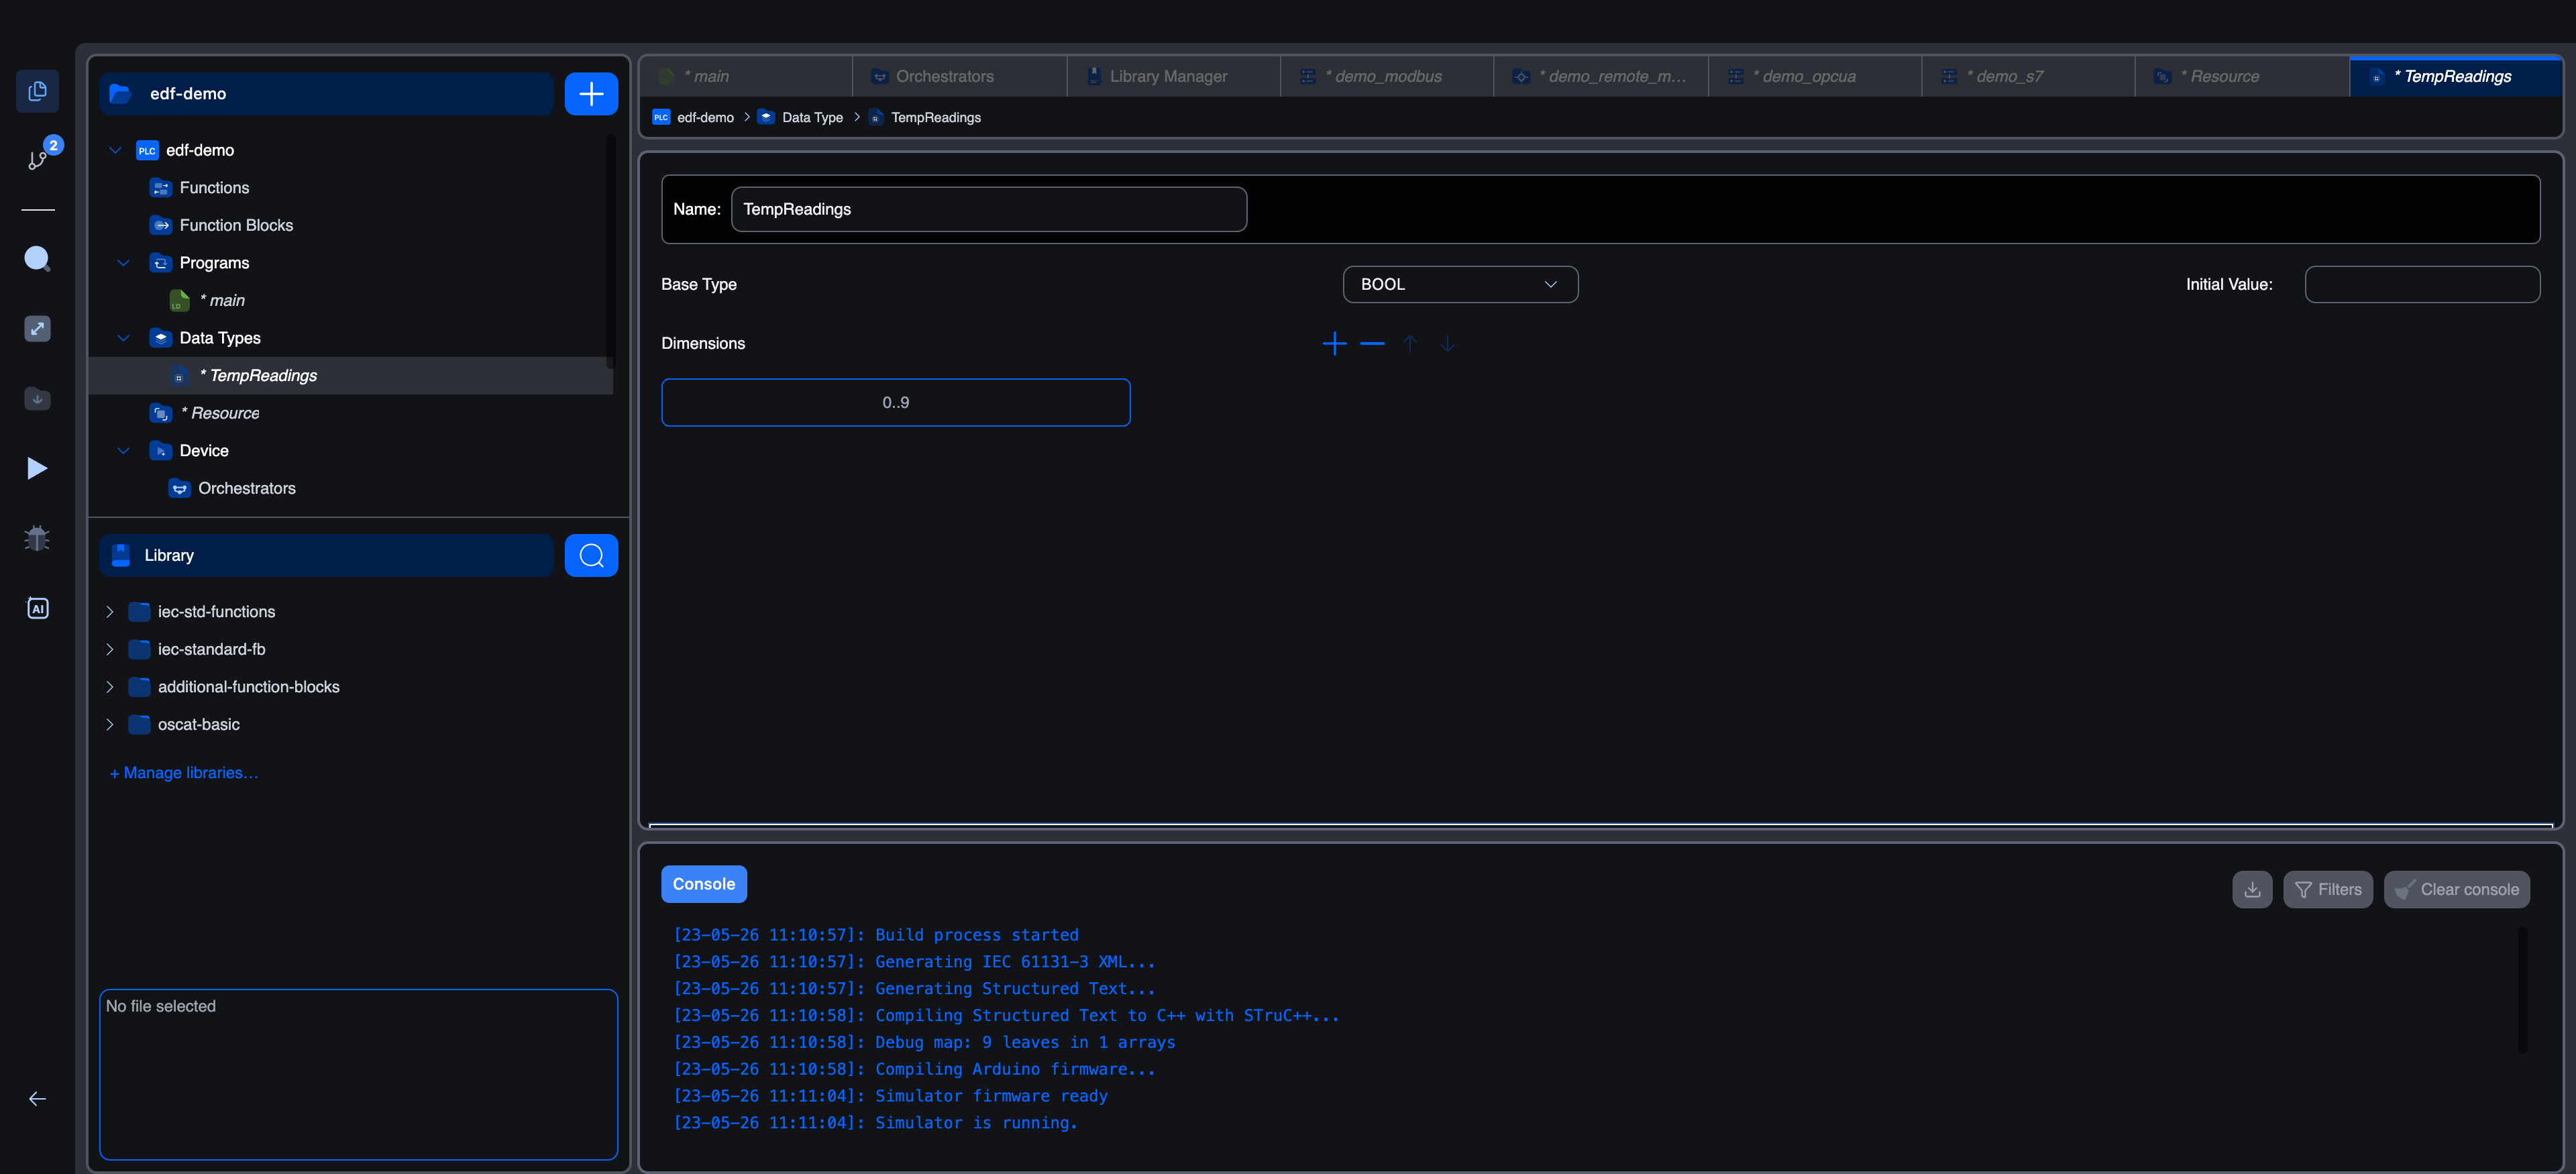Expand iec-standard-fb library

(109, 649)
